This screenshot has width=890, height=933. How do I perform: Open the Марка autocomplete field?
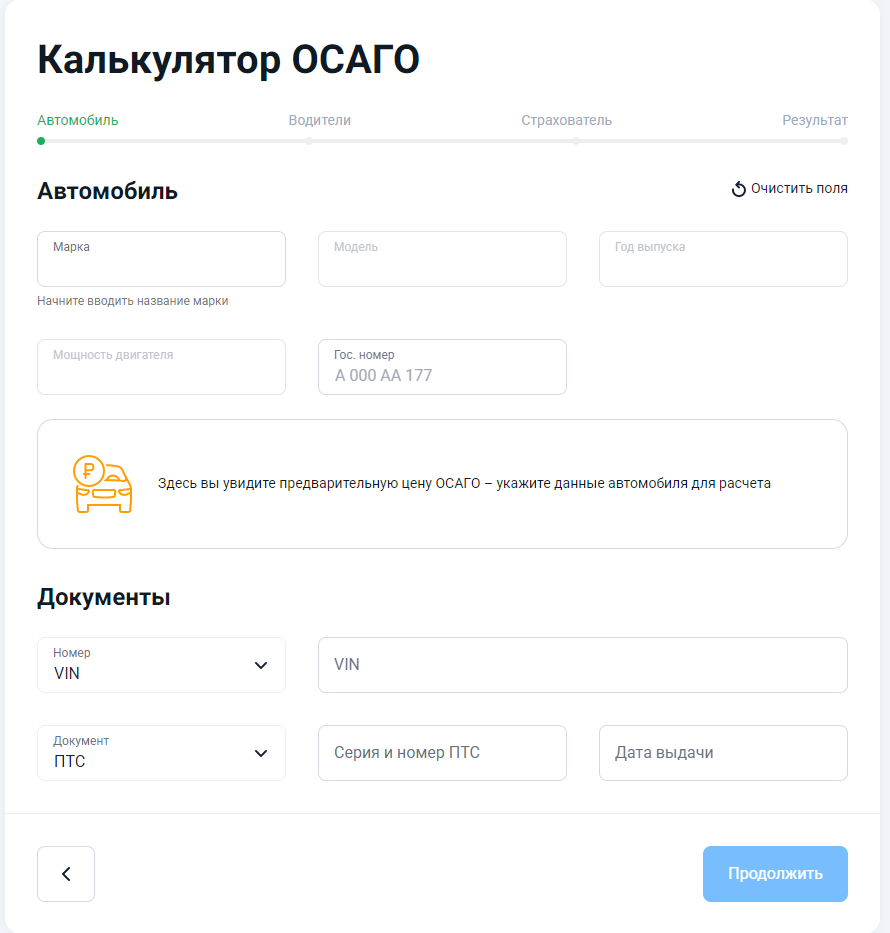(x=161, y=260)
